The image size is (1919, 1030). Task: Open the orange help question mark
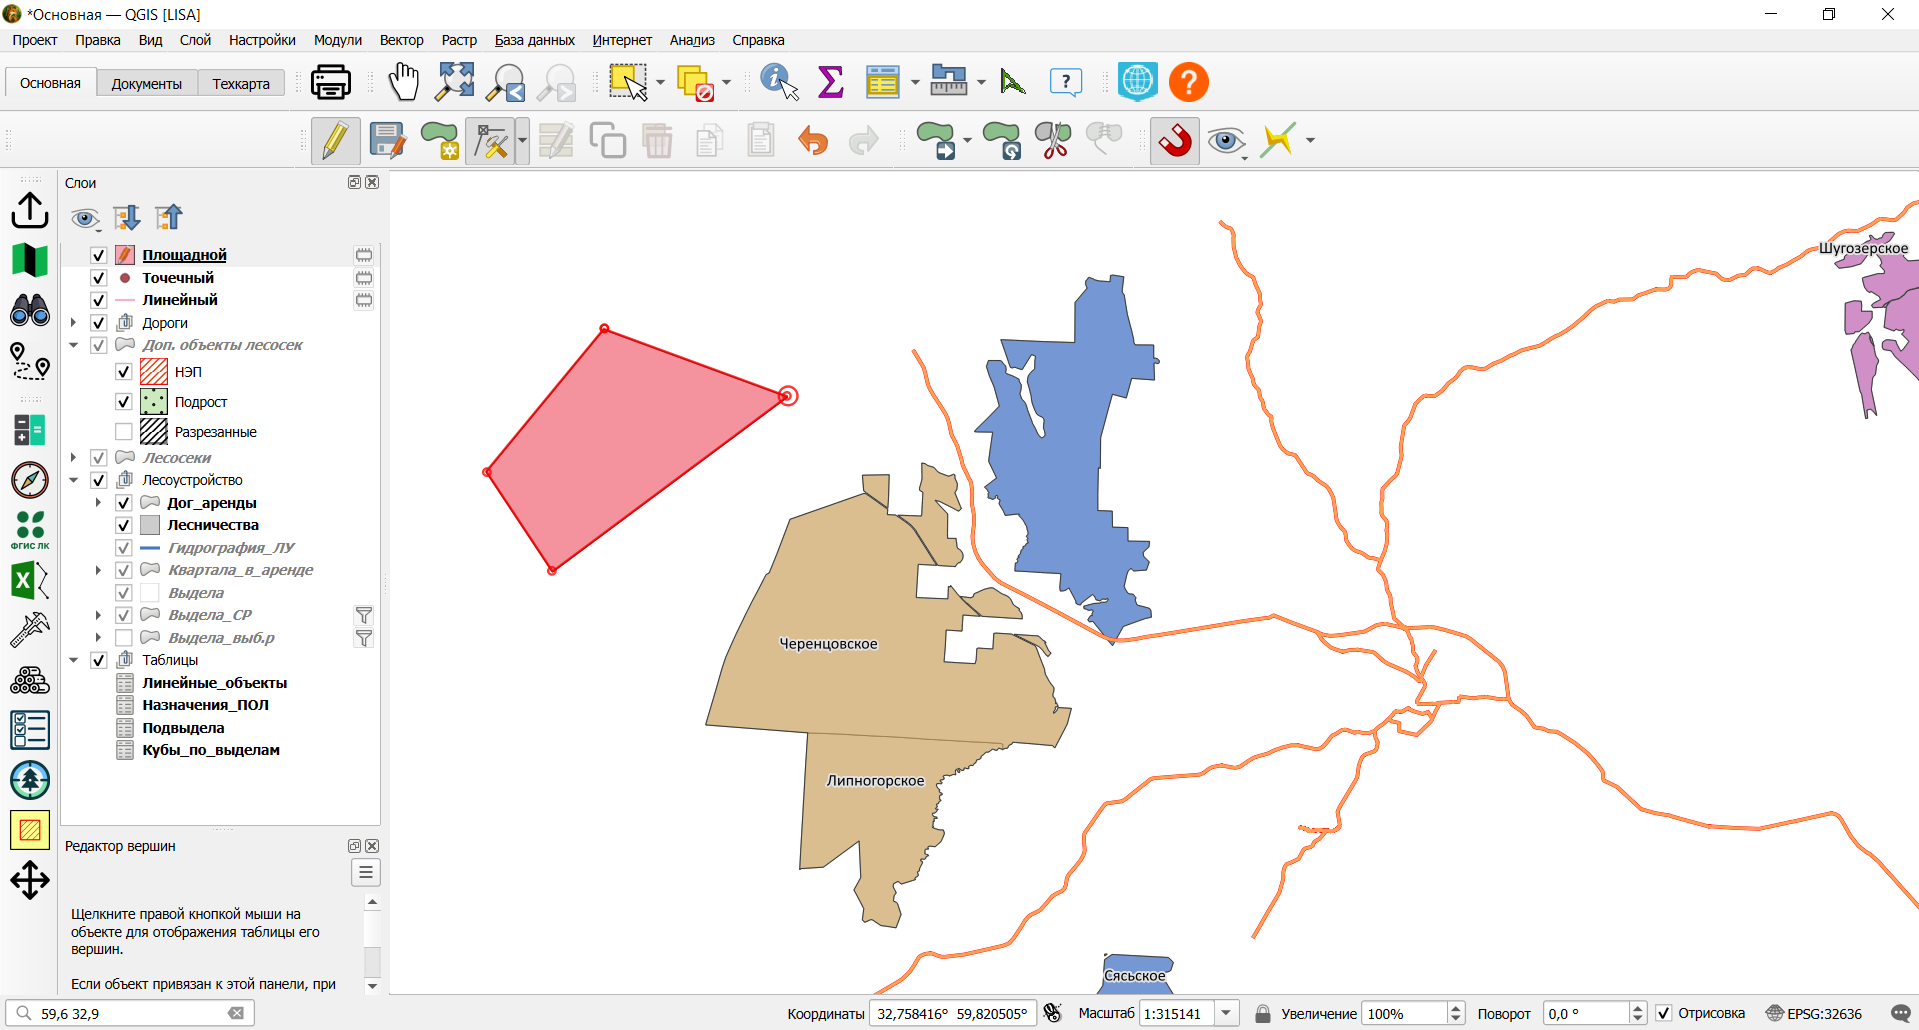point(1189,82)
